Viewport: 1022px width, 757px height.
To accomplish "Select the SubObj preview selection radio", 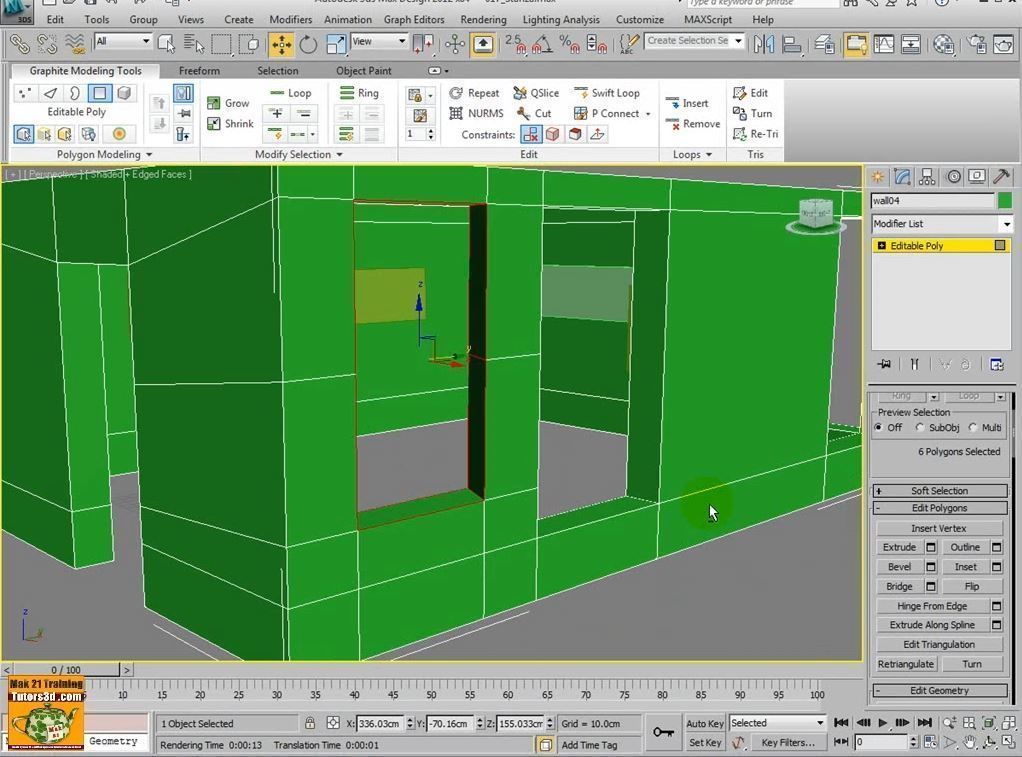I will click(920, 427).
